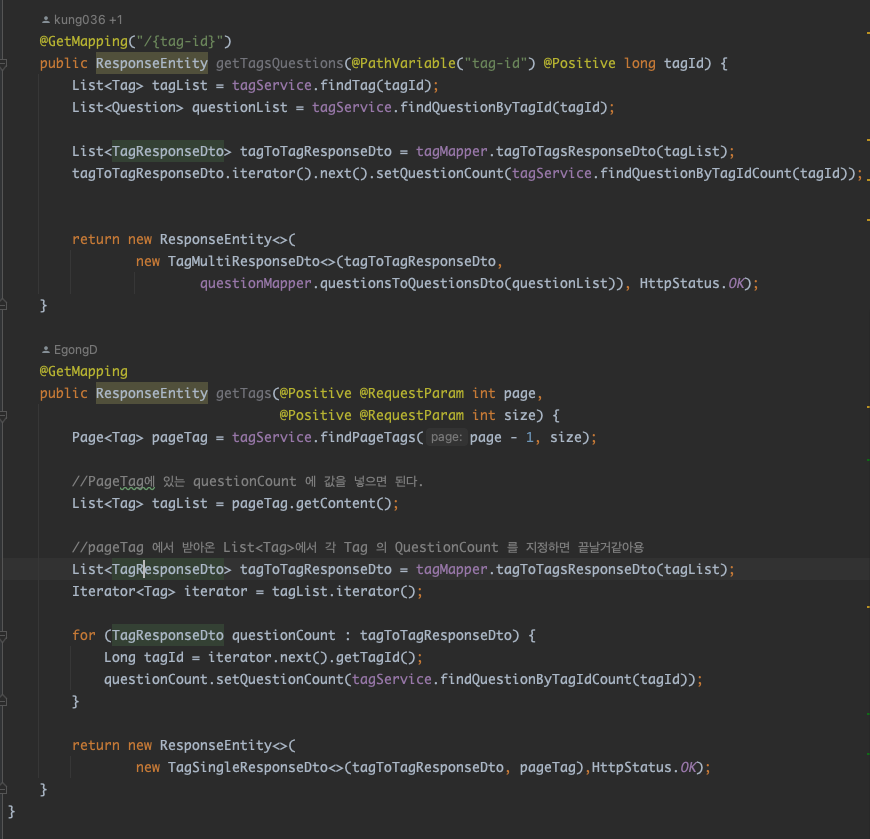Click the @PathVariable annotation
This screenshot has width=870, height=839.
pos(403,64)
